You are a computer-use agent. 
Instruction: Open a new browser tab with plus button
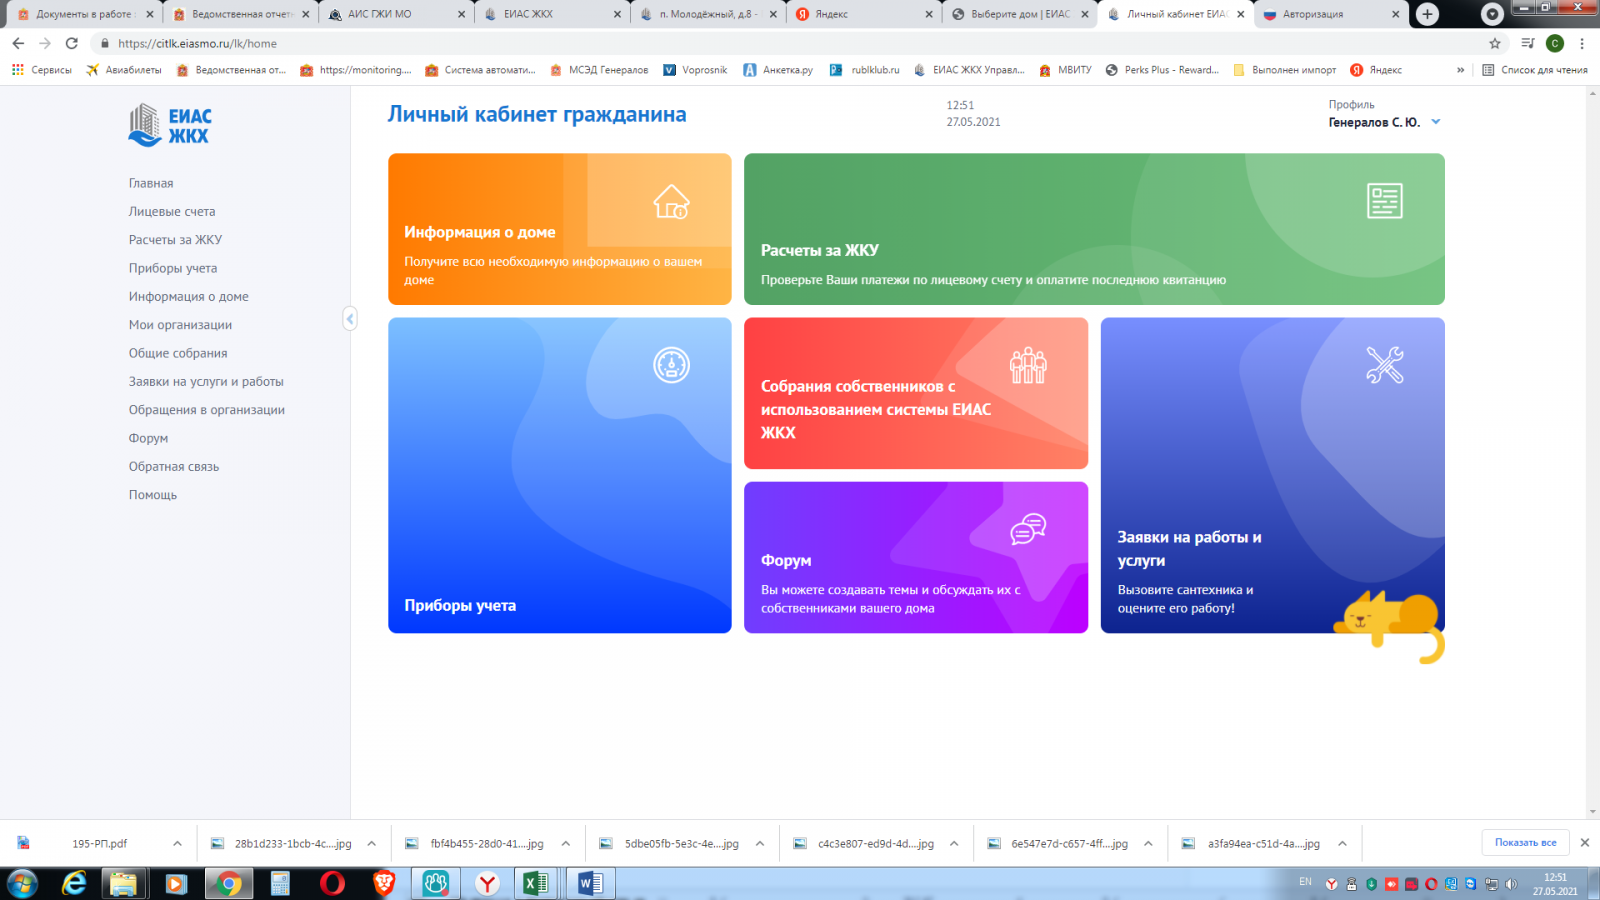pos(1428,14)
